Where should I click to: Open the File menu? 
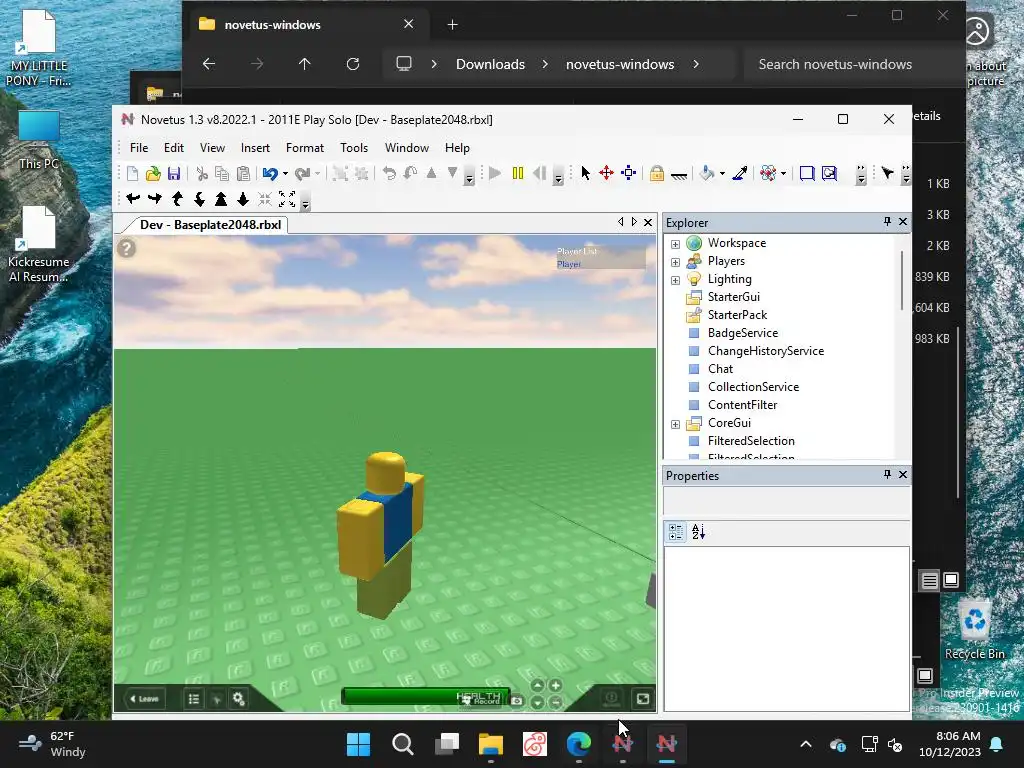138,148
